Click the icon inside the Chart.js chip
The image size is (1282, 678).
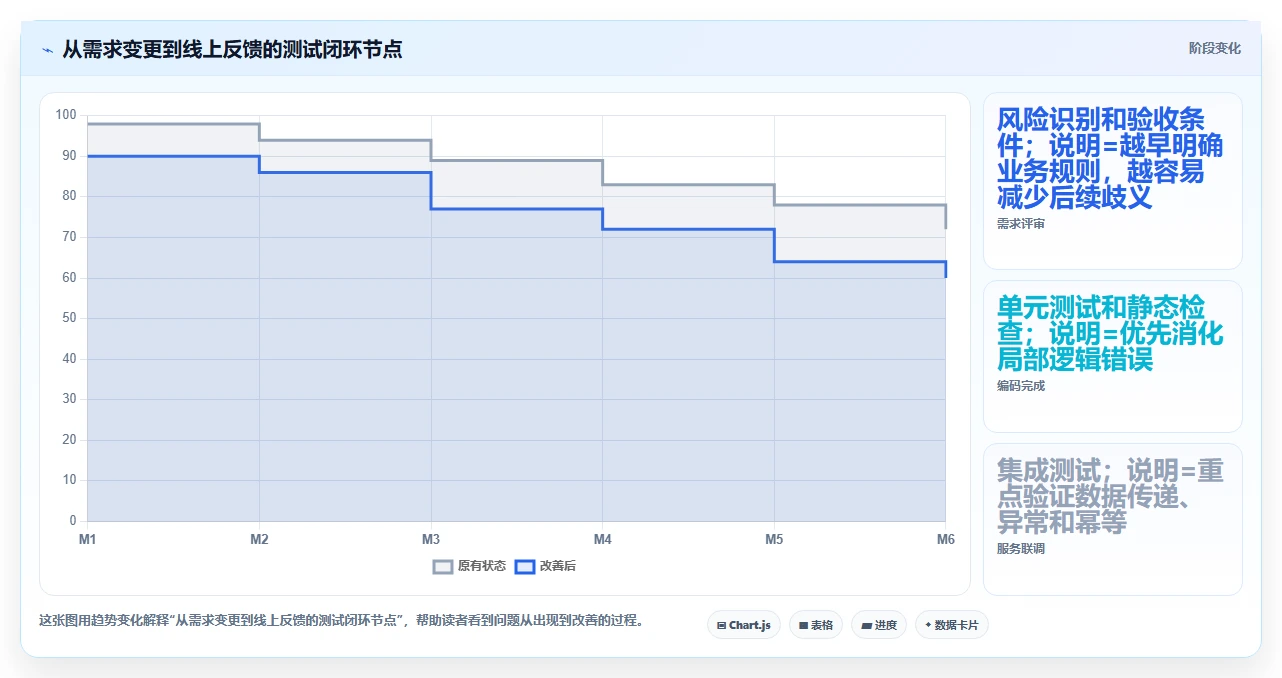pyautogui.click(x=722, y=625)
